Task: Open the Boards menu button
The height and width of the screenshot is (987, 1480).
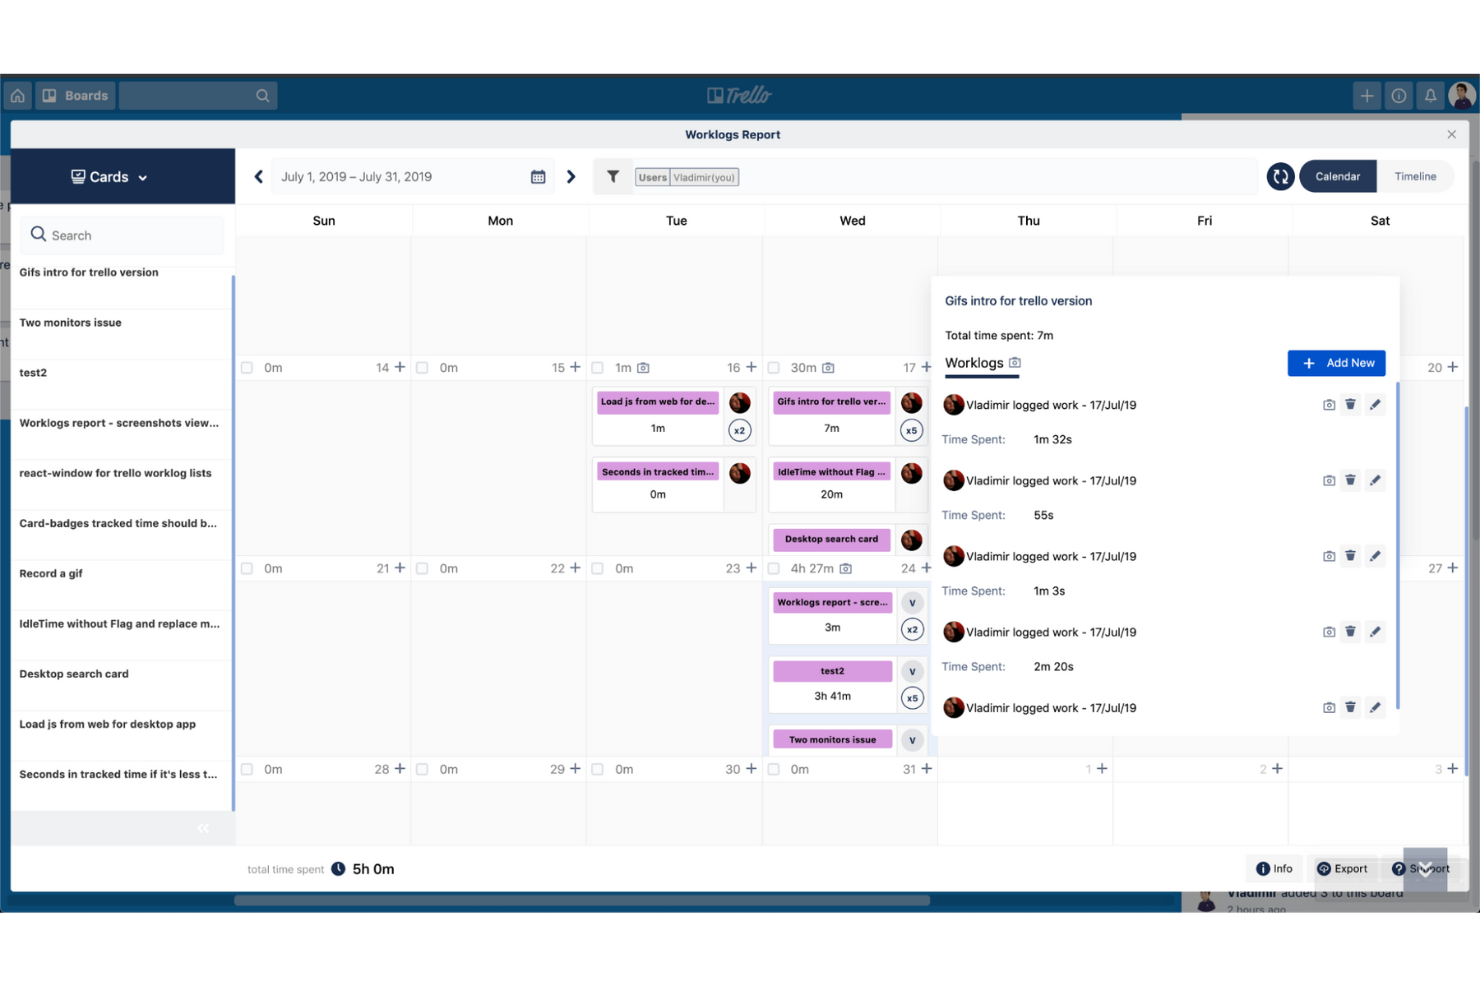Action: [76, 96]
